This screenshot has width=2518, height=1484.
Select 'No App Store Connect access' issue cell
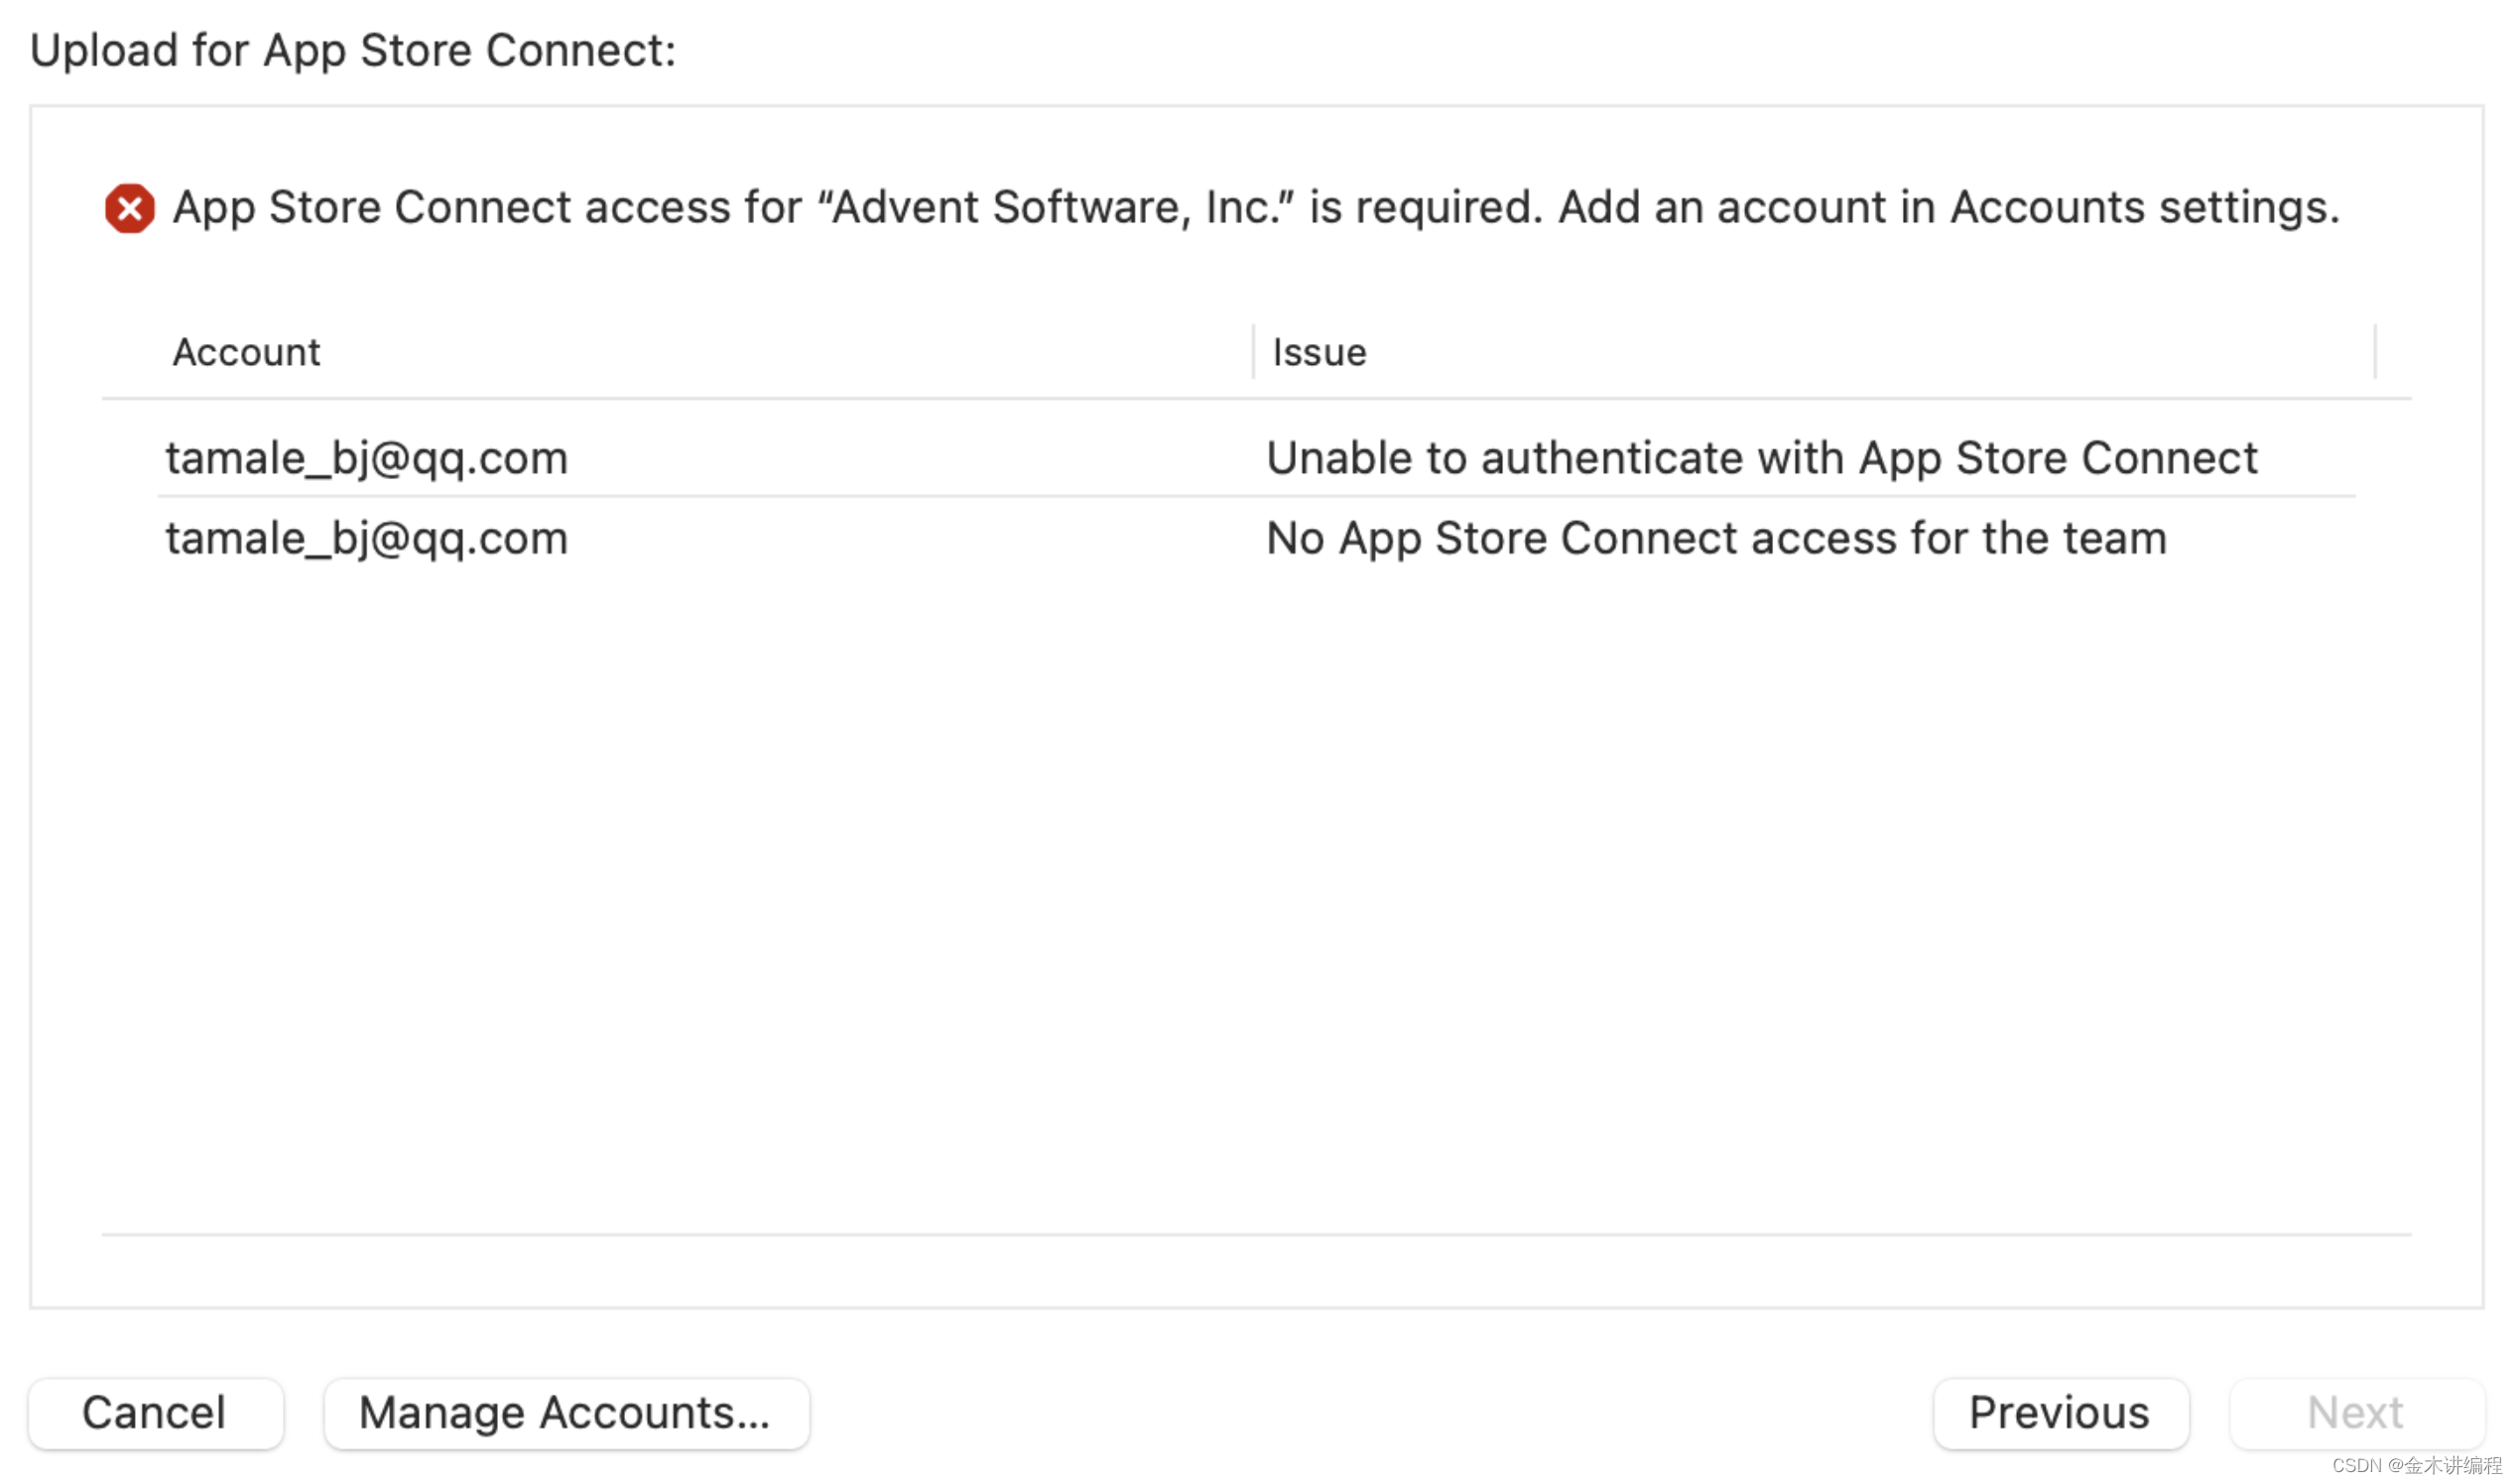(1716, 538)
